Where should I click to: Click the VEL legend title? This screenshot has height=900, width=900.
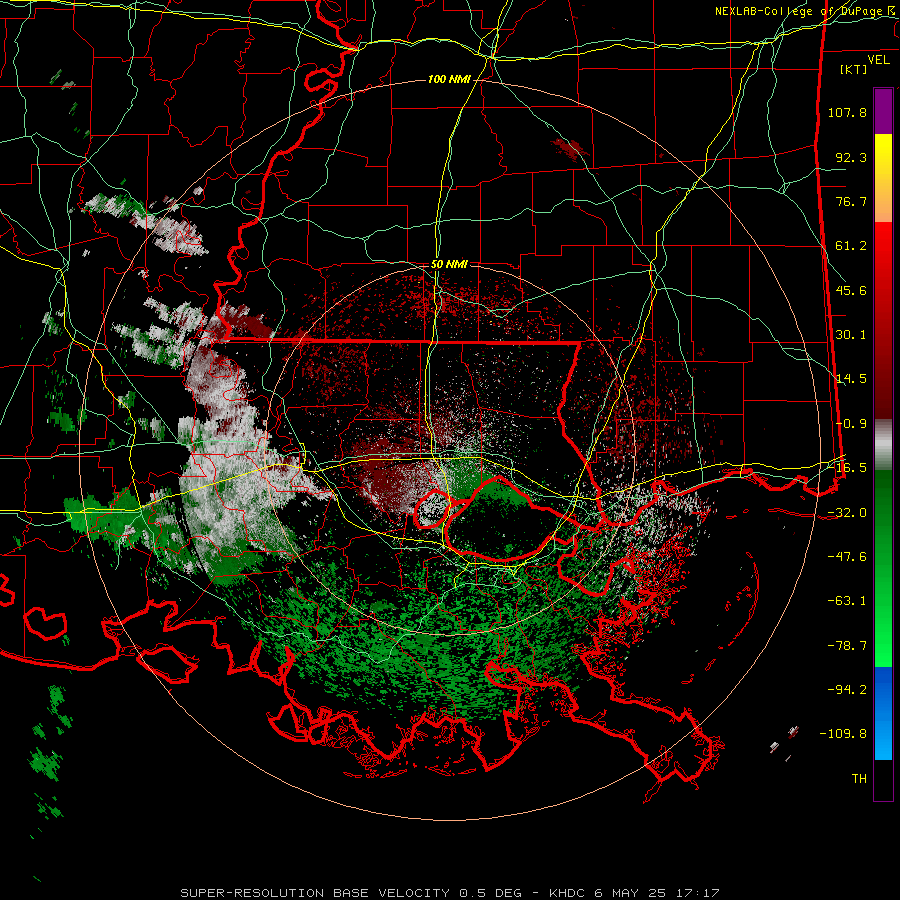click(x=878, y=60)
